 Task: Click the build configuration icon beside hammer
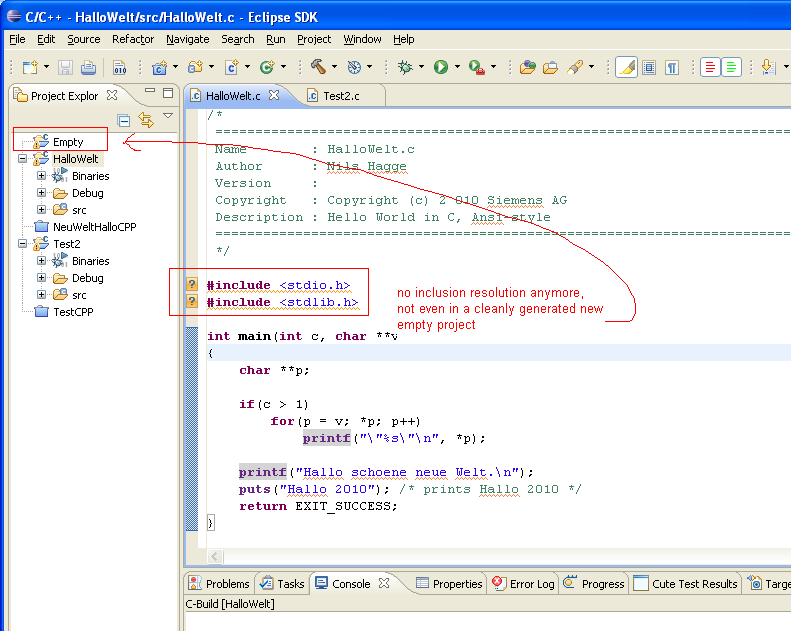tap(355, 67)
